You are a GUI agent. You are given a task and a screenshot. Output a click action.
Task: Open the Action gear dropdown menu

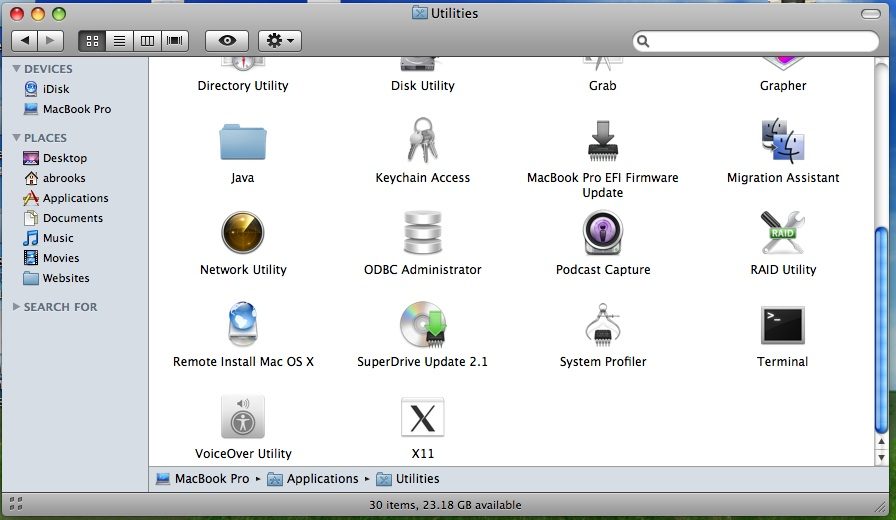(280, 41)
